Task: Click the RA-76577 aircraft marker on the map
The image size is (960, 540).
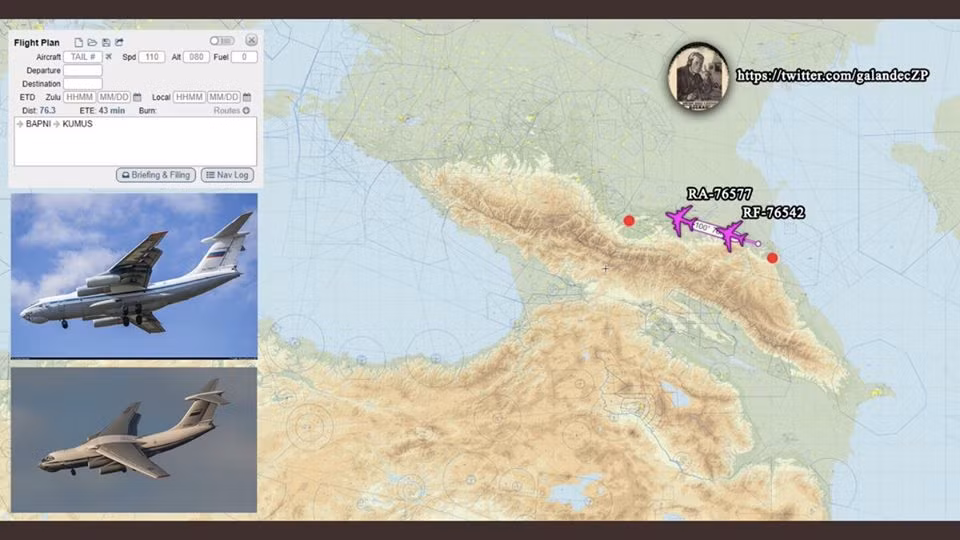Action: pos(681,219)
